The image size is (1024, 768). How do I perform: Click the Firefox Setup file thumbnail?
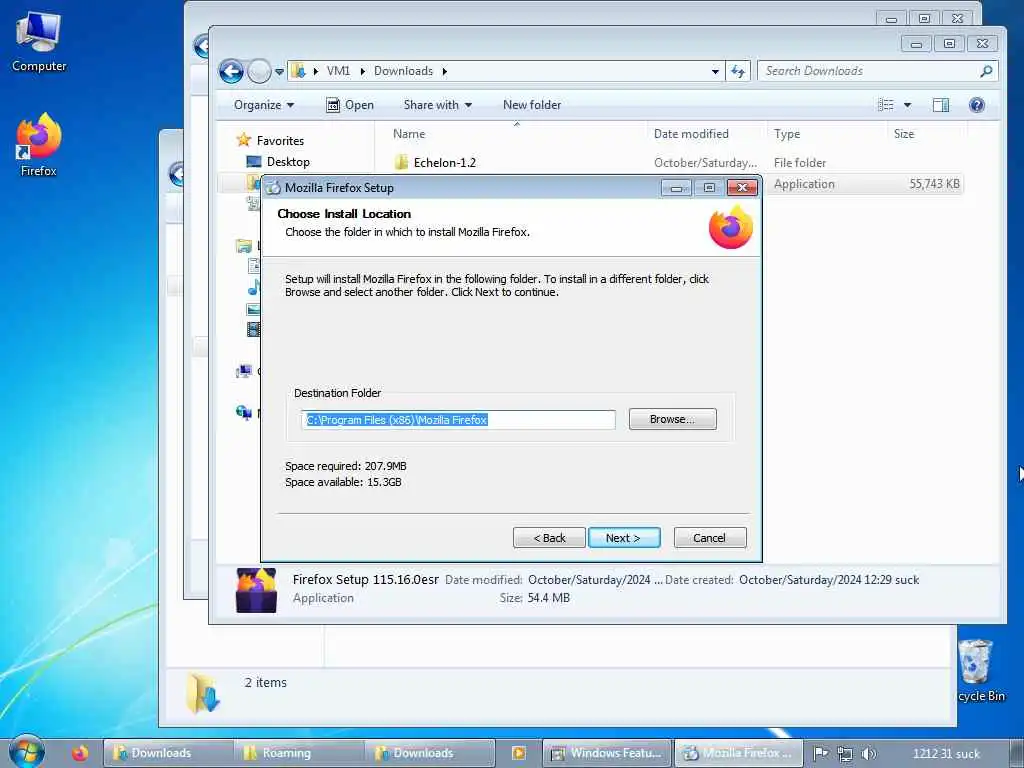pos(256,590)
